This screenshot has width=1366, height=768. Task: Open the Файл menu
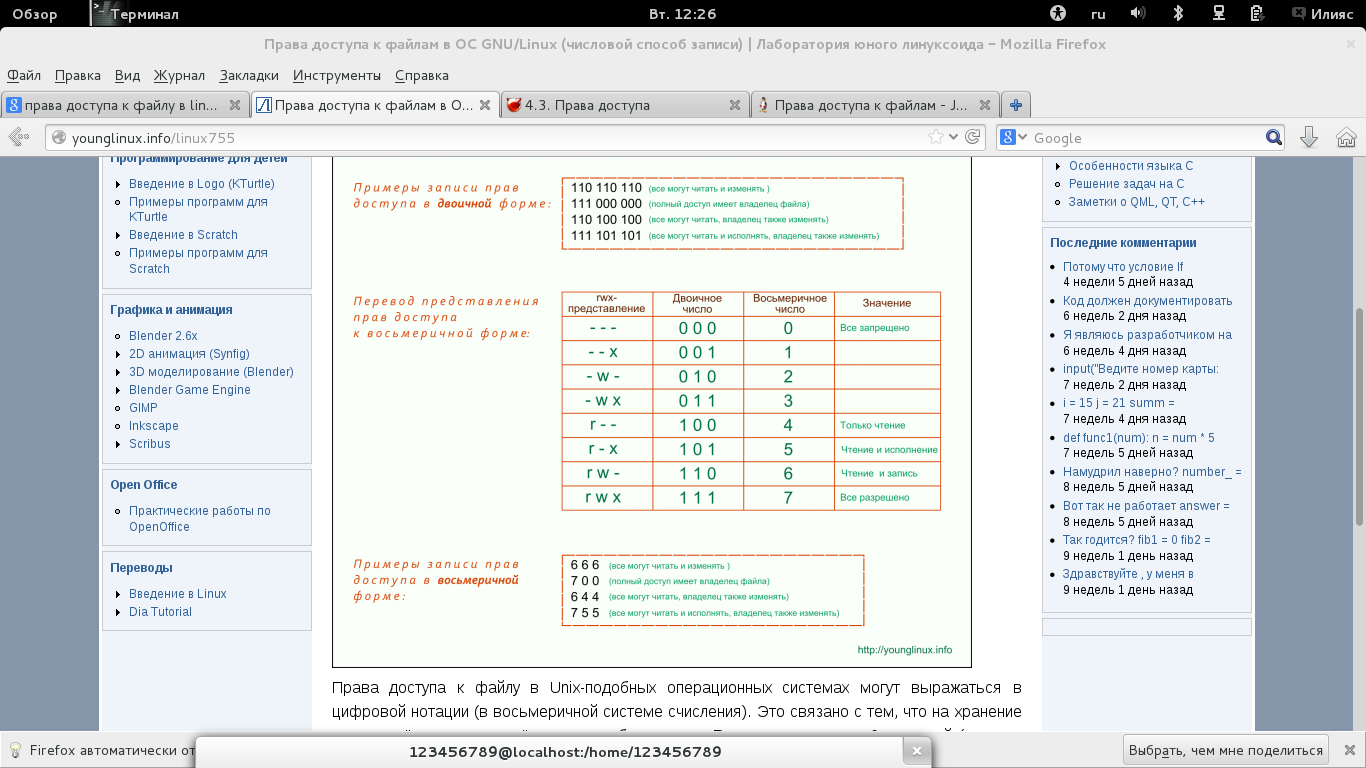pos(24,75)
